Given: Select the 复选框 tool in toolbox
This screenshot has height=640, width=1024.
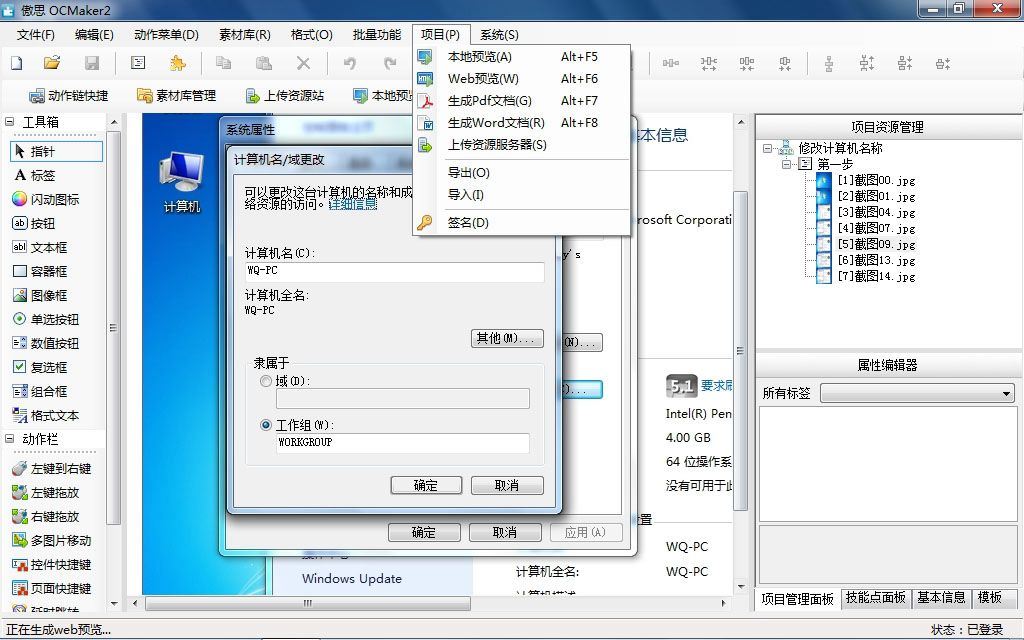Looking at the screenshot, I should click(x=40, y=367).
